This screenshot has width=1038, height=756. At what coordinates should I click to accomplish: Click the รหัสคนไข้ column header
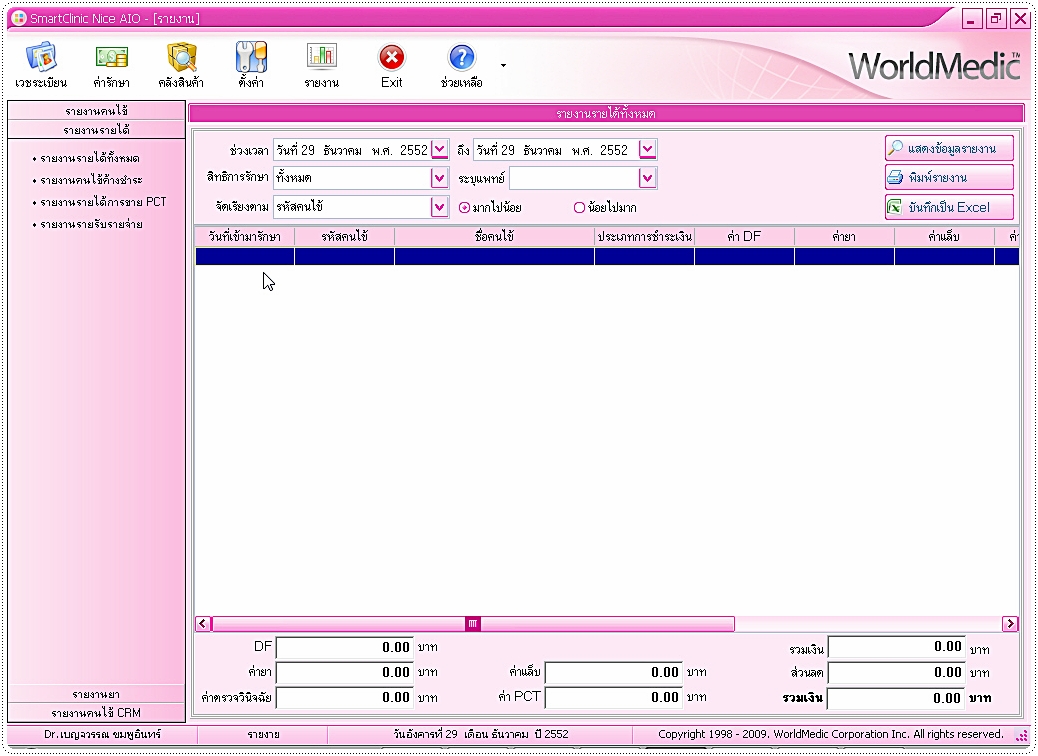(x=345, y=236)
